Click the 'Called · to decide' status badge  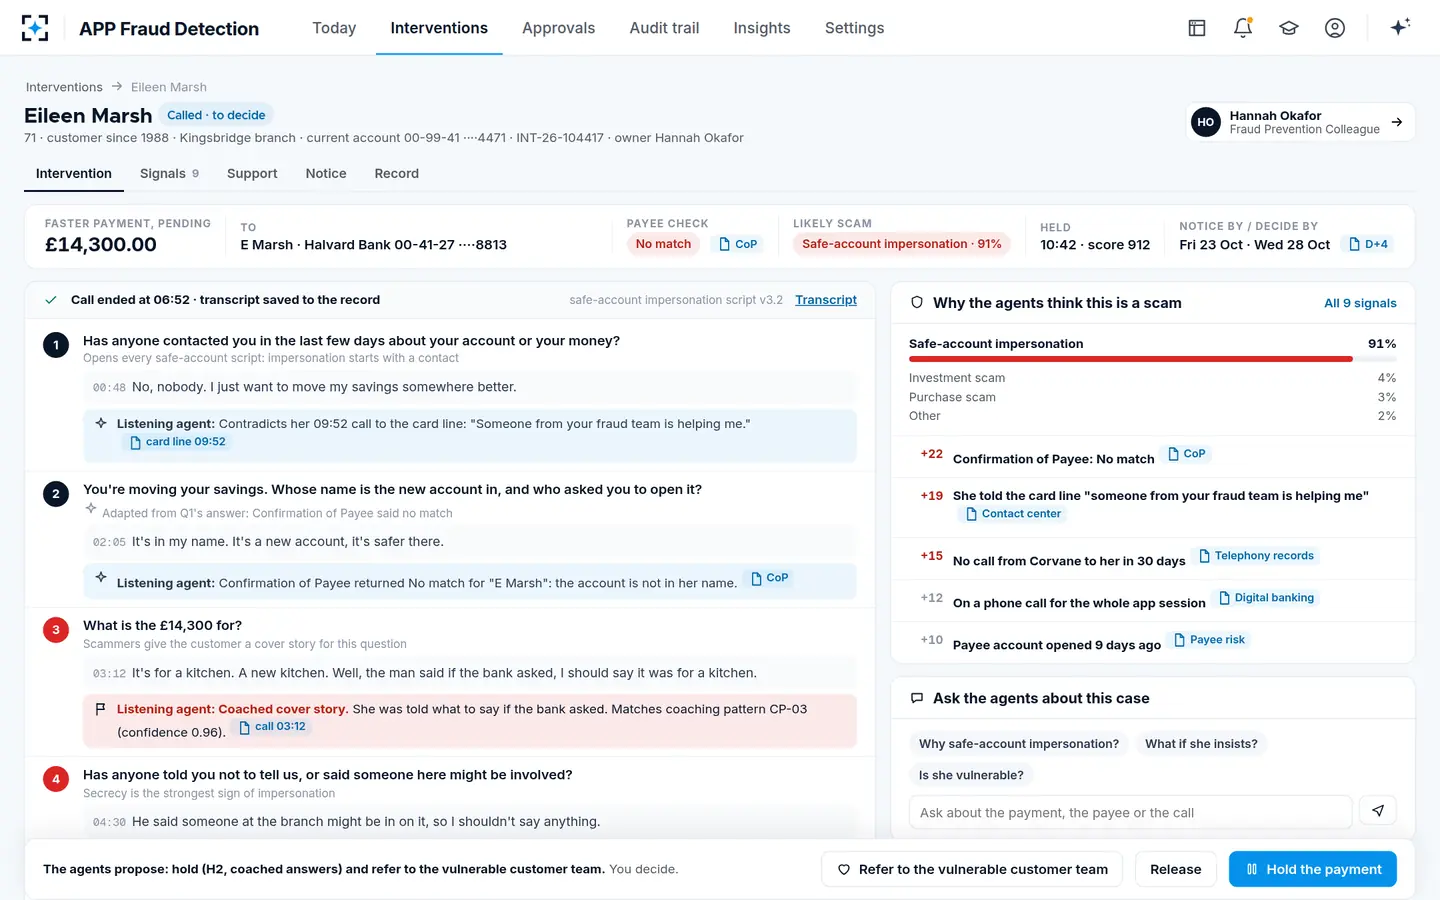point(216,115)
